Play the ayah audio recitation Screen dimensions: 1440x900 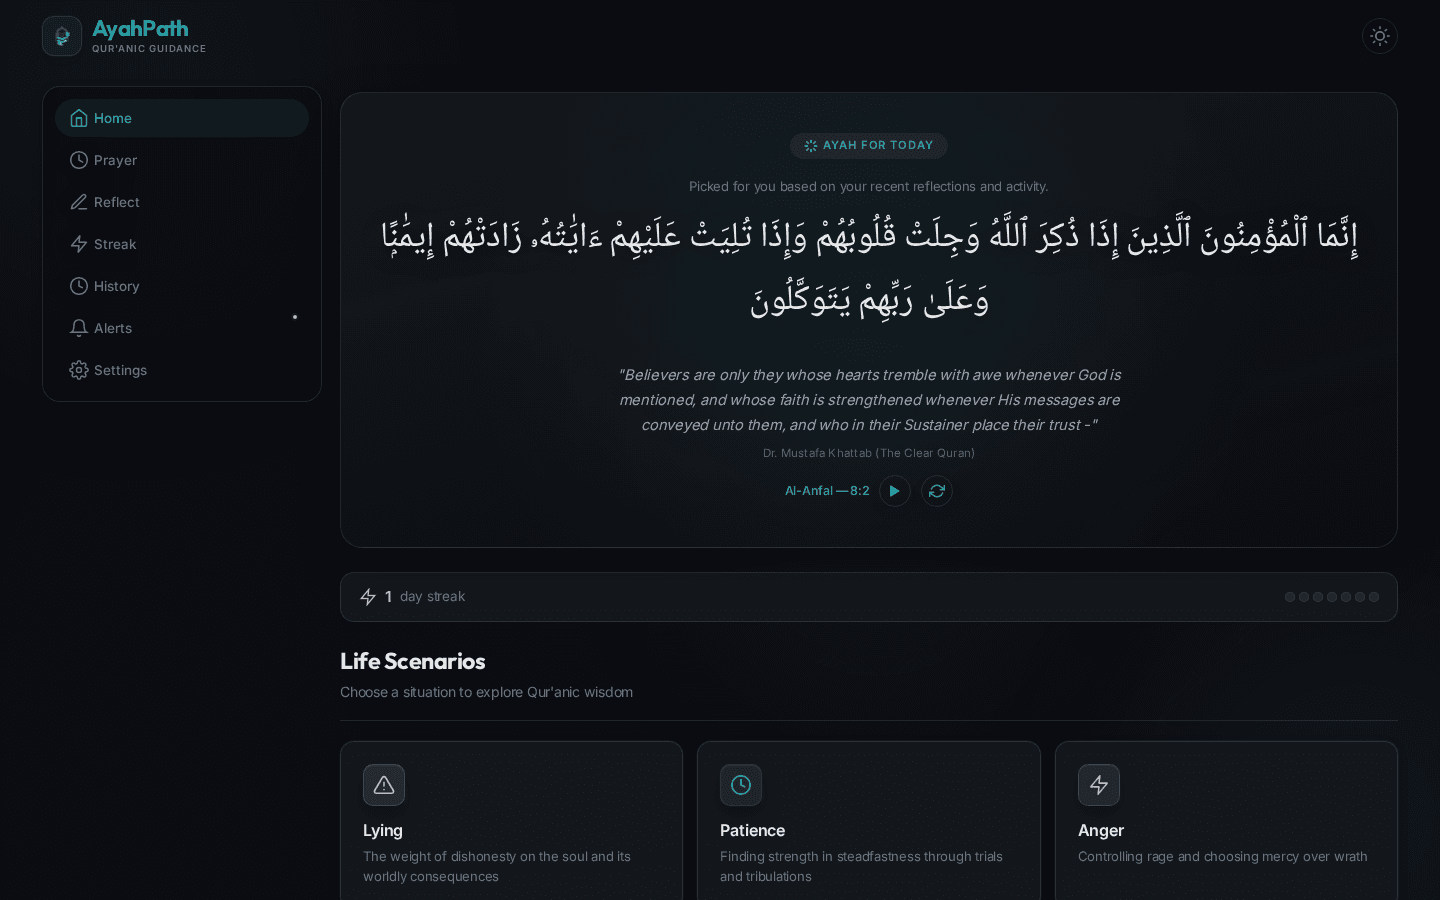895,491
